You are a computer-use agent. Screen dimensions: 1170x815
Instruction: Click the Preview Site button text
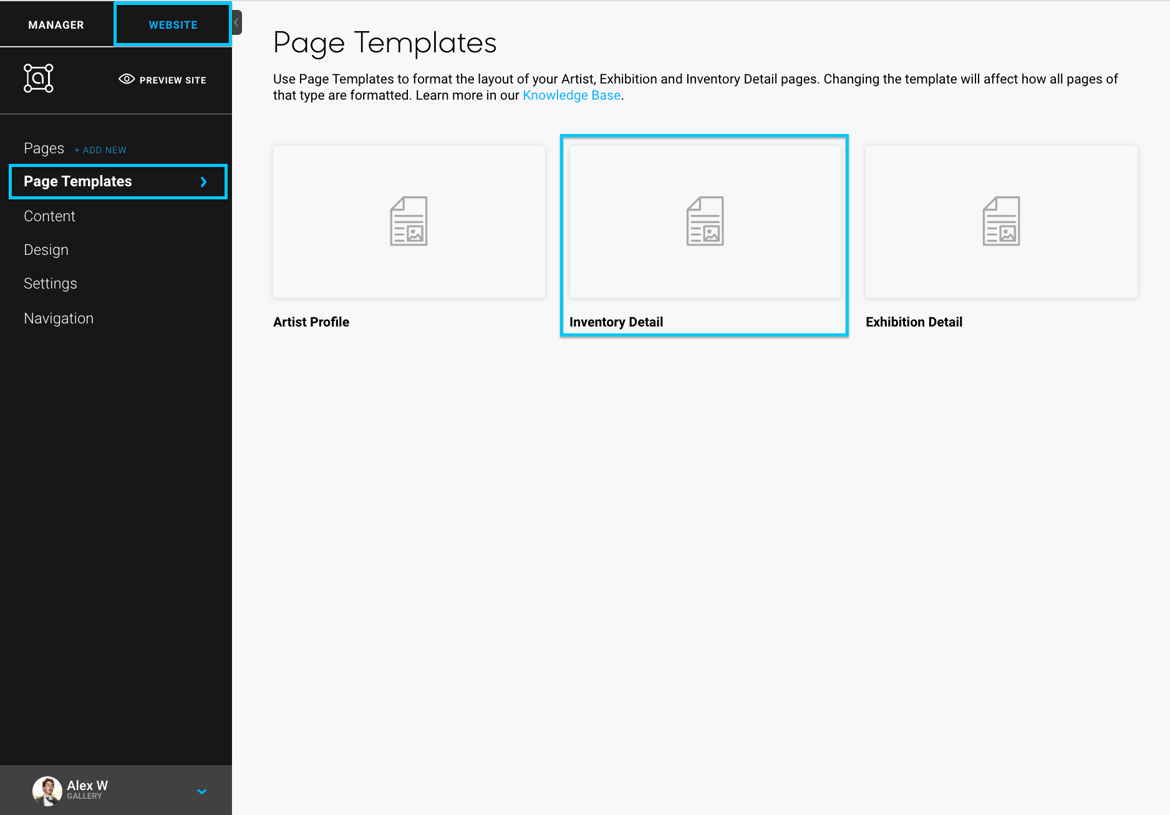173,80
